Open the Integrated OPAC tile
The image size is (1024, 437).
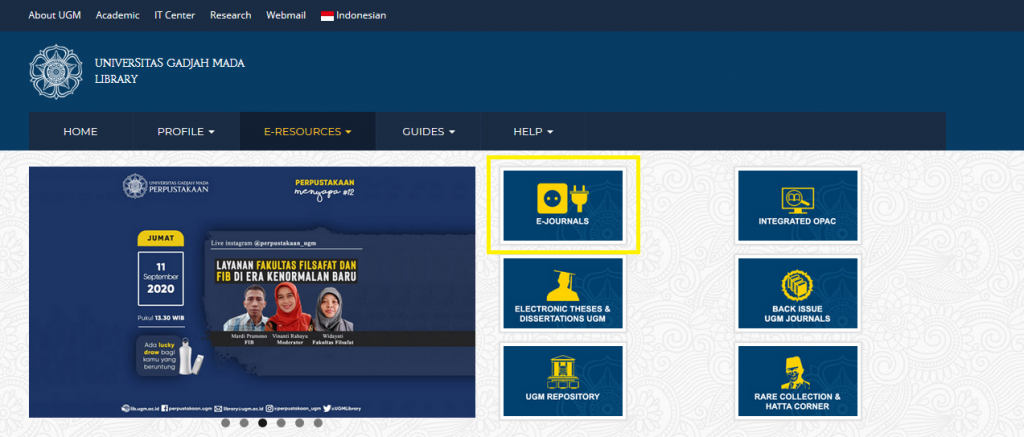[797, 205]
